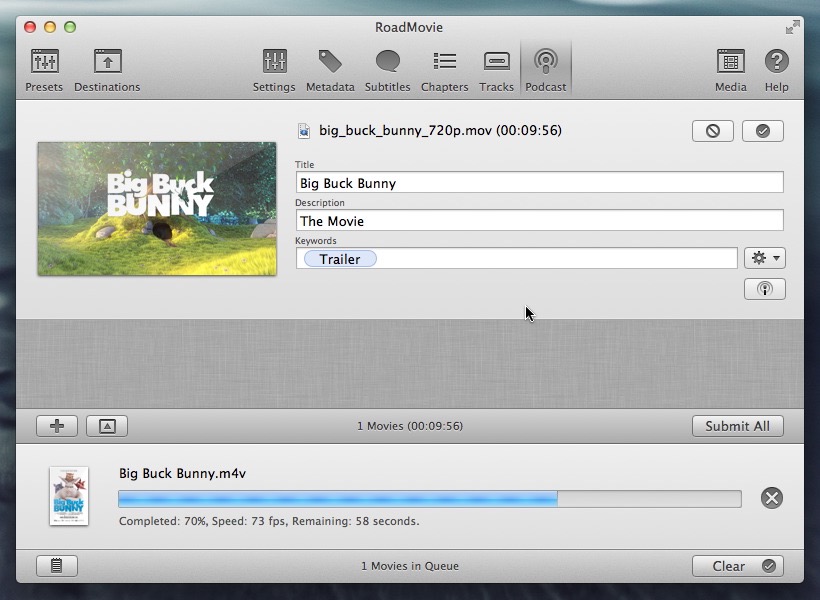820x600 pixels.
Task: Click the cancel circle button beside the filename
Action: click(712, 131)
